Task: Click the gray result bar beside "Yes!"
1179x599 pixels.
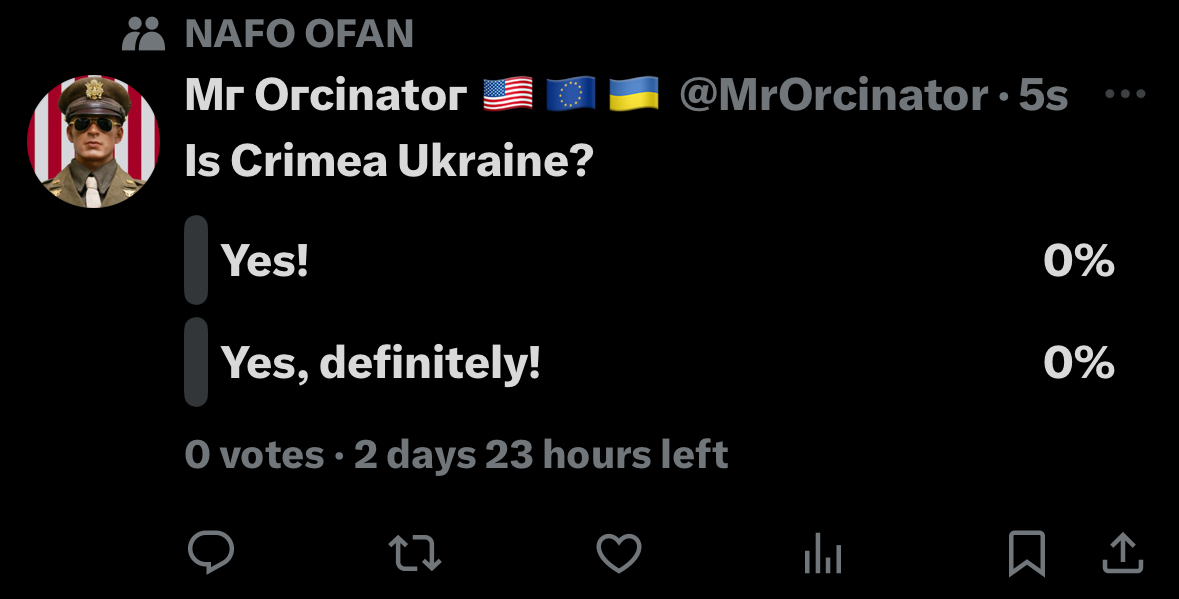Action: 196,260
